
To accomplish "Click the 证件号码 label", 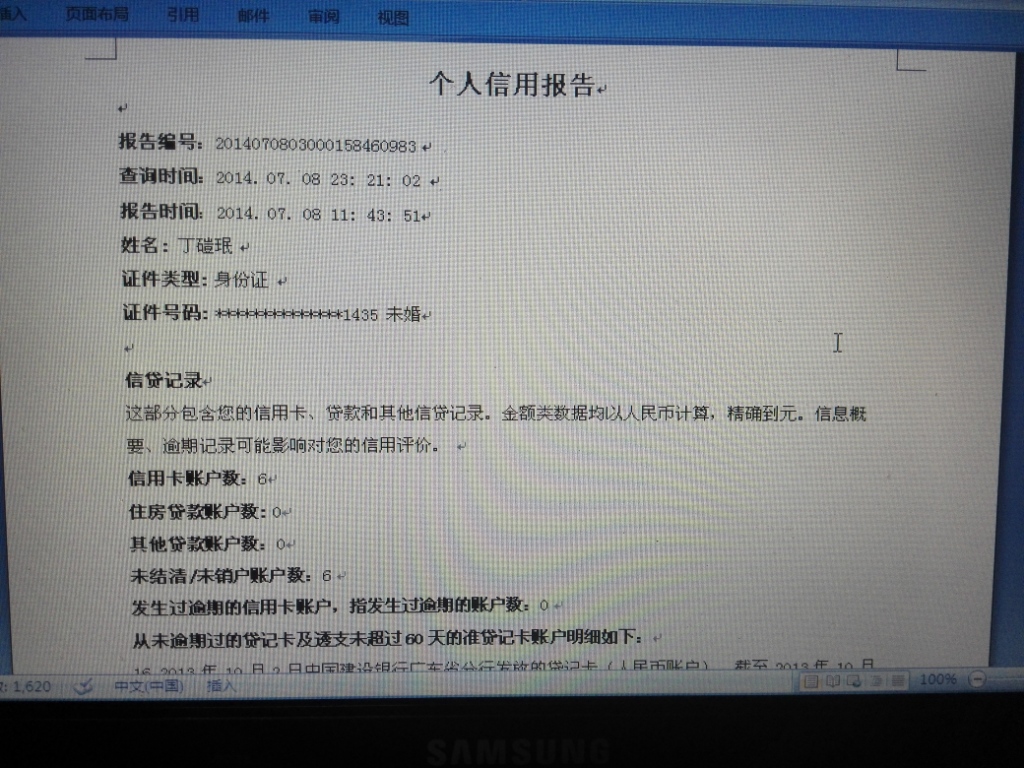I will click(x=165, y=313).
